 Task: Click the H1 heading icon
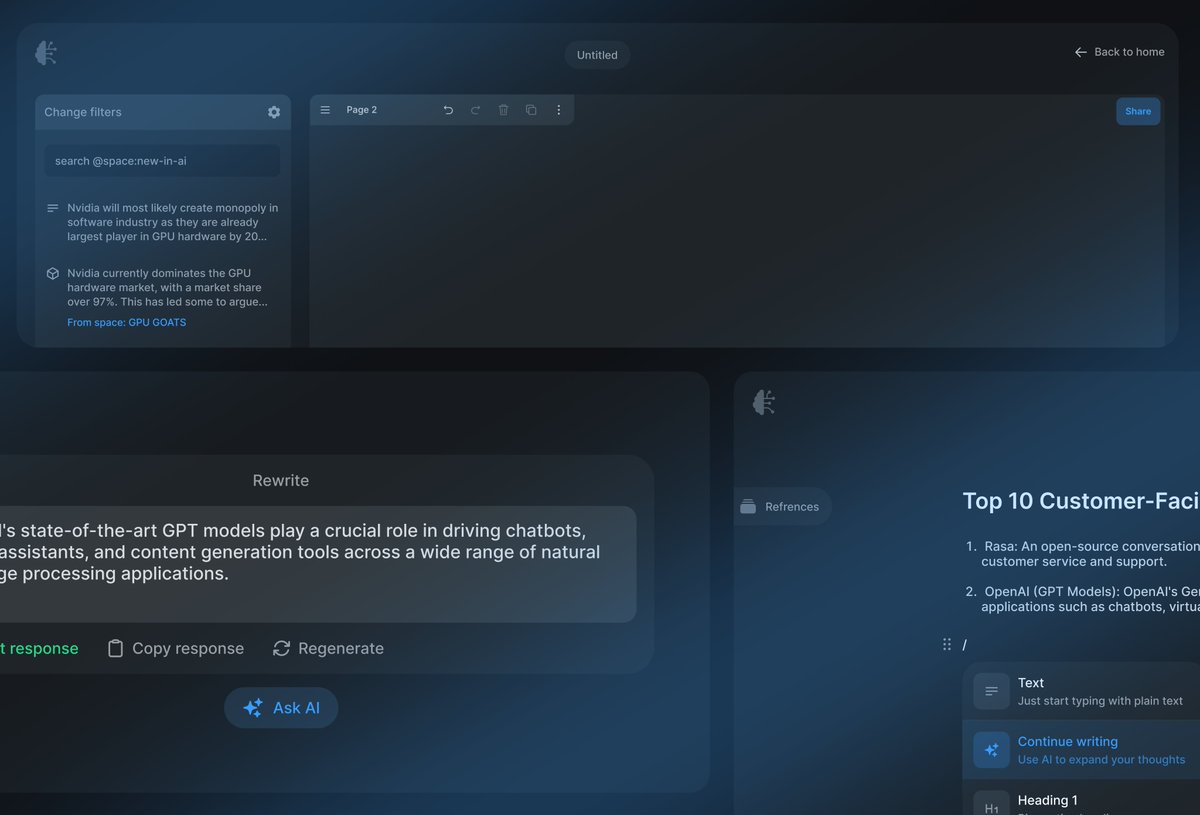pyautogui.click(x=991, y=804)
